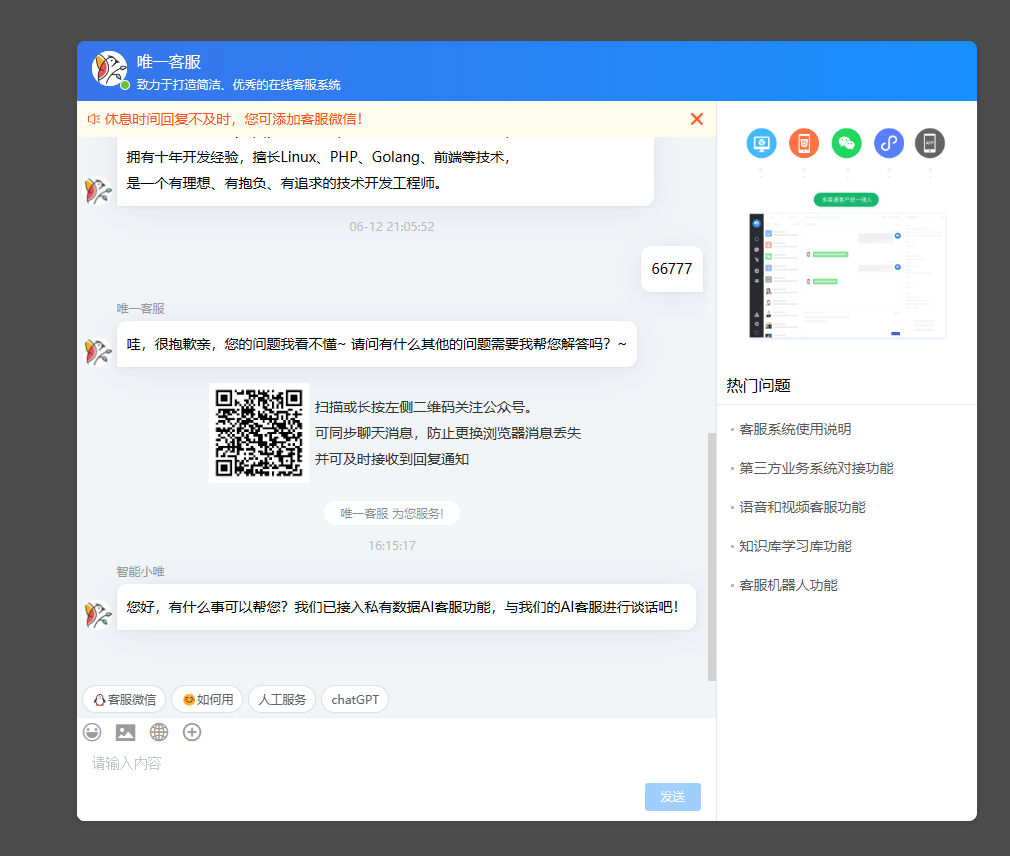Open hot question 知识库学习库功能
The height and width of the screenshot is (856, 1010).
pyautogui.click(x=795, y=546)
